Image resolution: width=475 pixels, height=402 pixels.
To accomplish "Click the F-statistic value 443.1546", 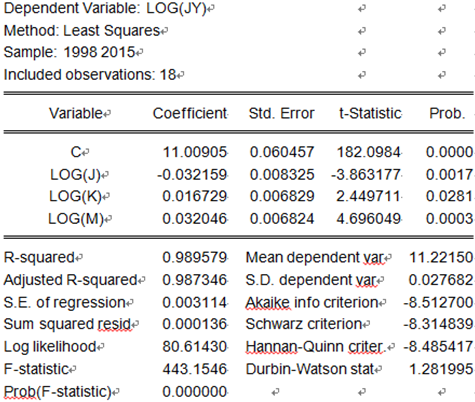I will [x=195, y=369].
